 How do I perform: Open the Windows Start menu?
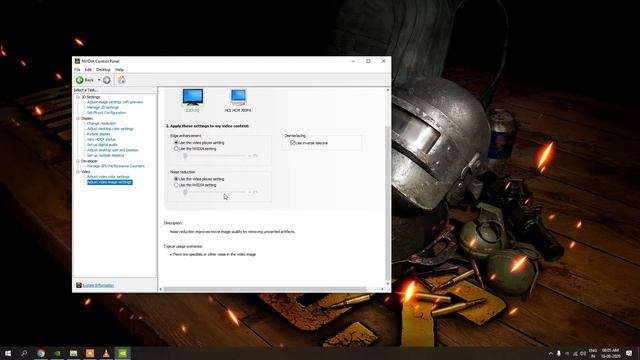(x=8, y=353)
